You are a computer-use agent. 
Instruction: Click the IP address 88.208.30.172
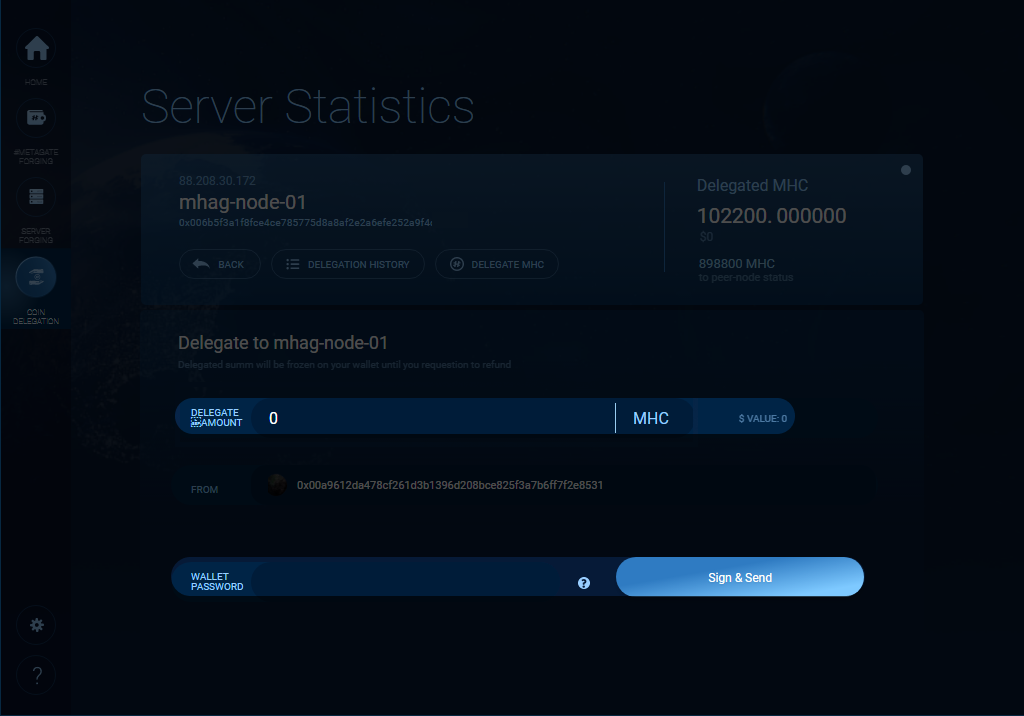point(217,180)
